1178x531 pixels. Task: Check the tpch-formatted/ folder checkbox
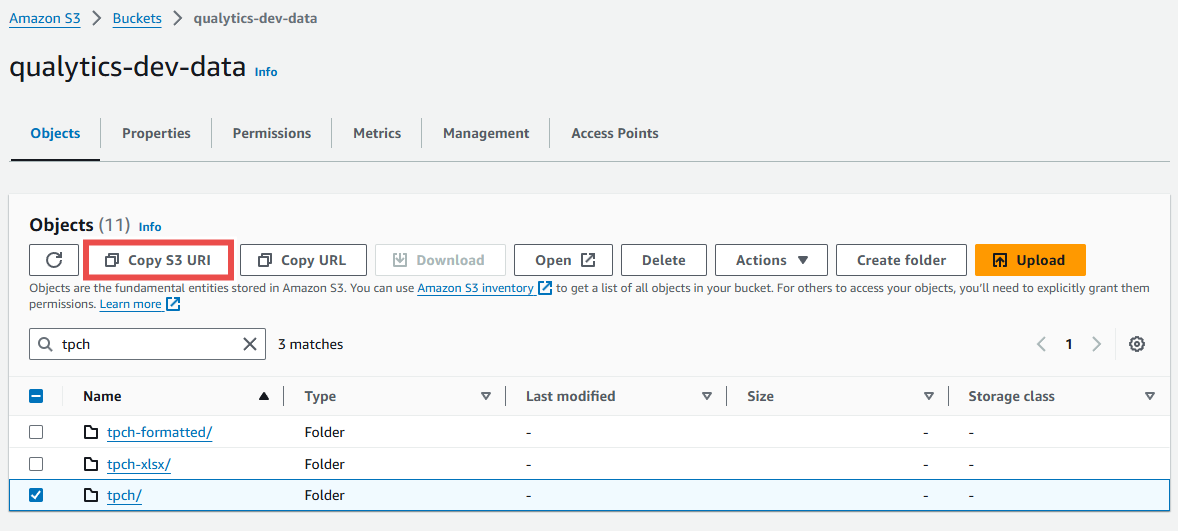click(x=36, y=432)
